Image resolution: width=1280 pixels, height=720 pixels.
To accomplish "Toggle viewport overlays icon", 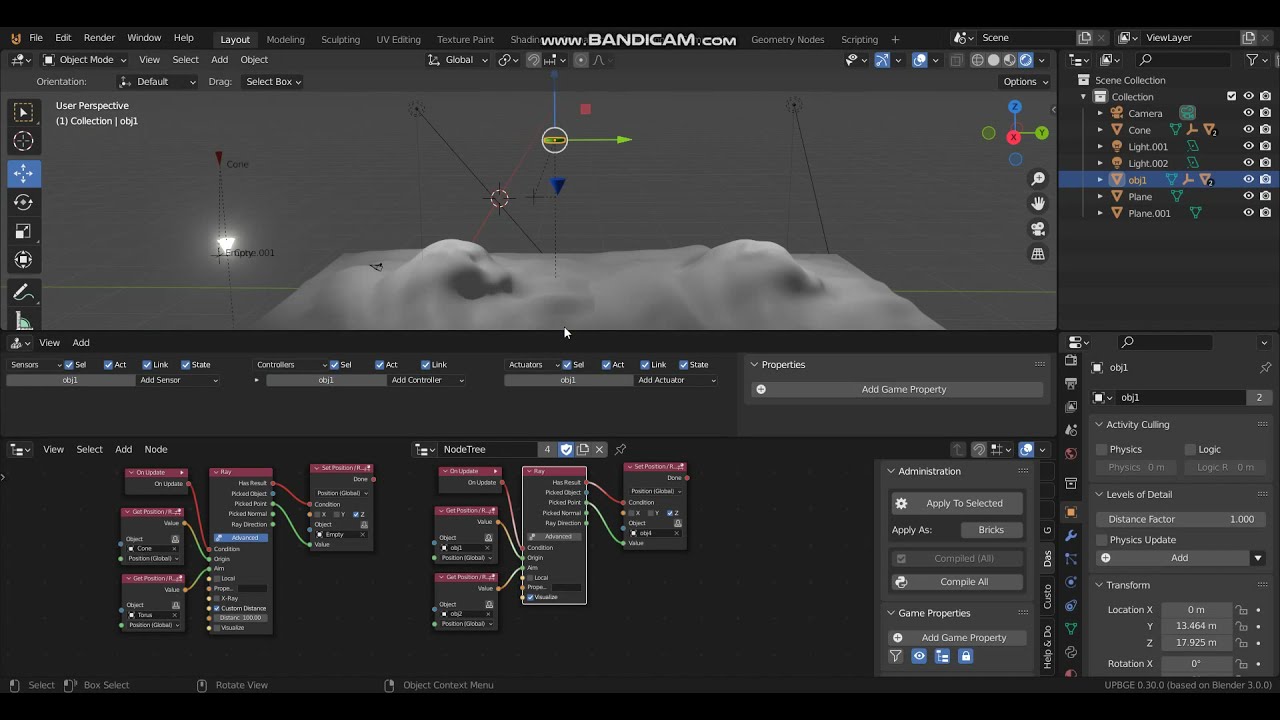I will tap(920, 60).
